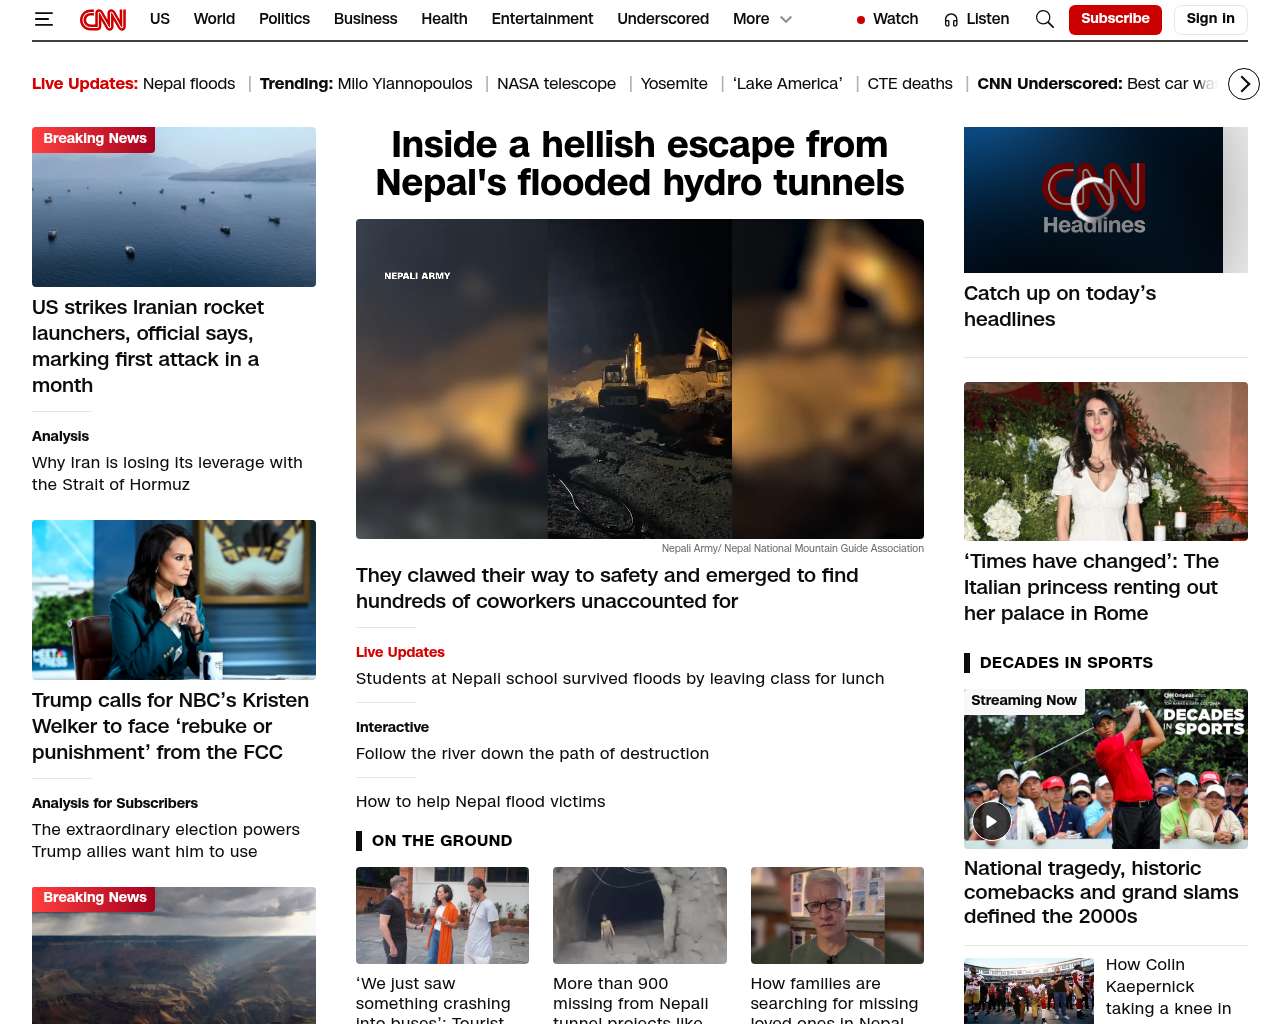Open the hamburger navigation menu
1280x1024 pixels.
click(x=43, y=19)
